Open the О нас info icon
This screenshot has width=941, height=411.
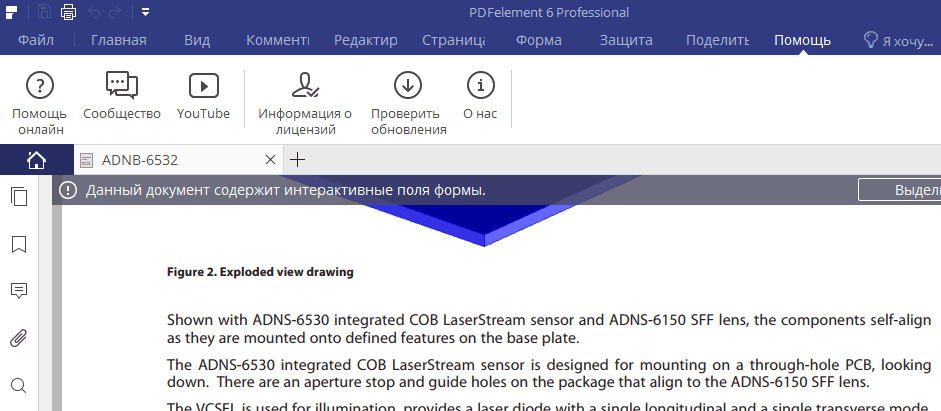[x=480, y=87]
